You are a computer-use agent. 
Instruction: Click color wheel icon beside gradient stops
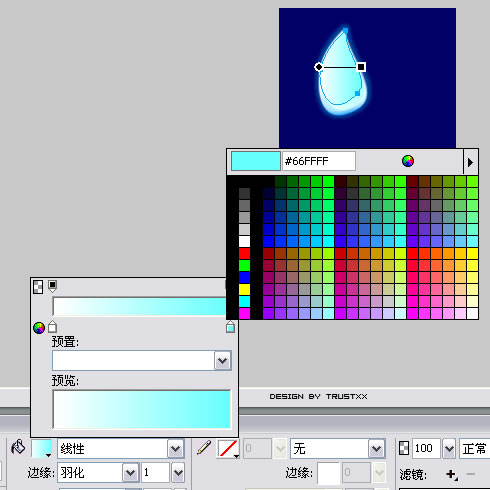[x=39, y=328]
